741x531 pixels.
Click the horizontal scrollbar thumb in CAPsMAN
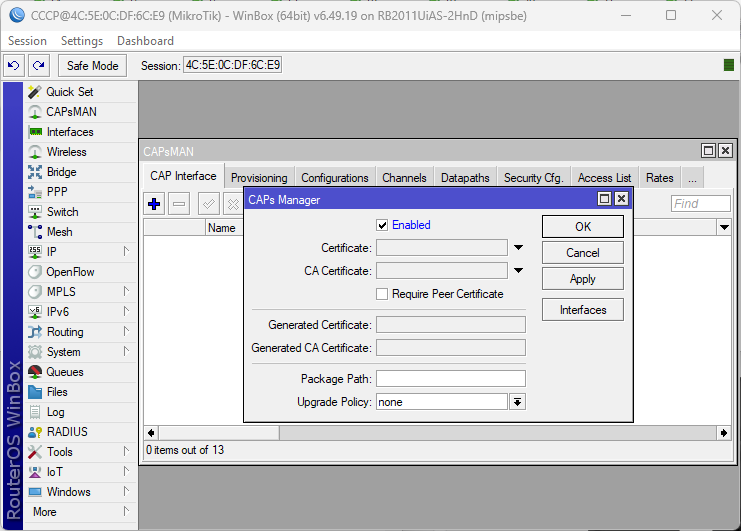point(219,433)
